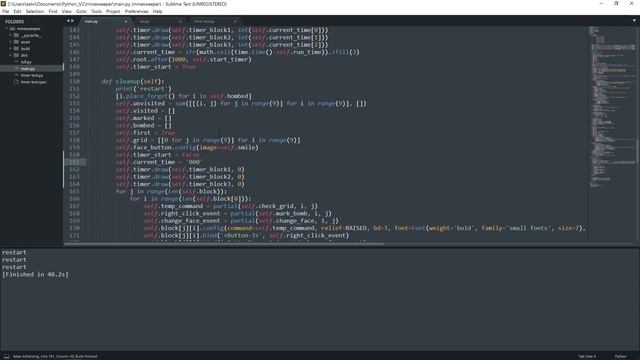
Task: Click the '[Finished in 40.2s]' output line
Action: [36, 275]
